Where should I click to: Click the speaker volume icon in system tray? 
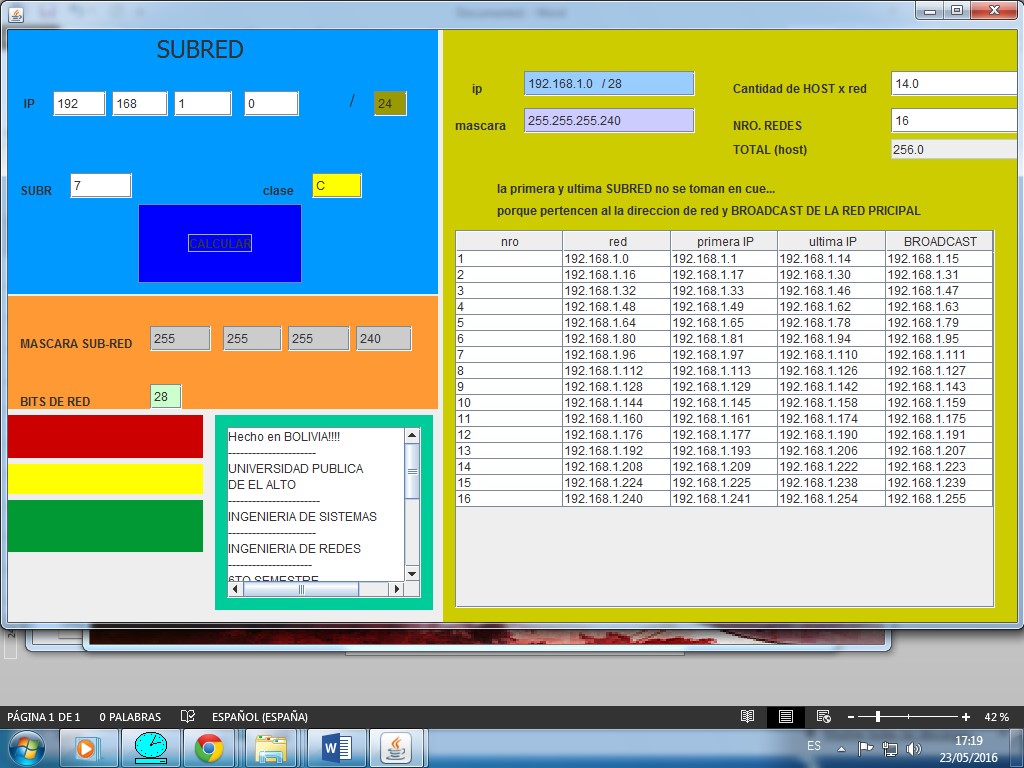(x=916, y=746)
